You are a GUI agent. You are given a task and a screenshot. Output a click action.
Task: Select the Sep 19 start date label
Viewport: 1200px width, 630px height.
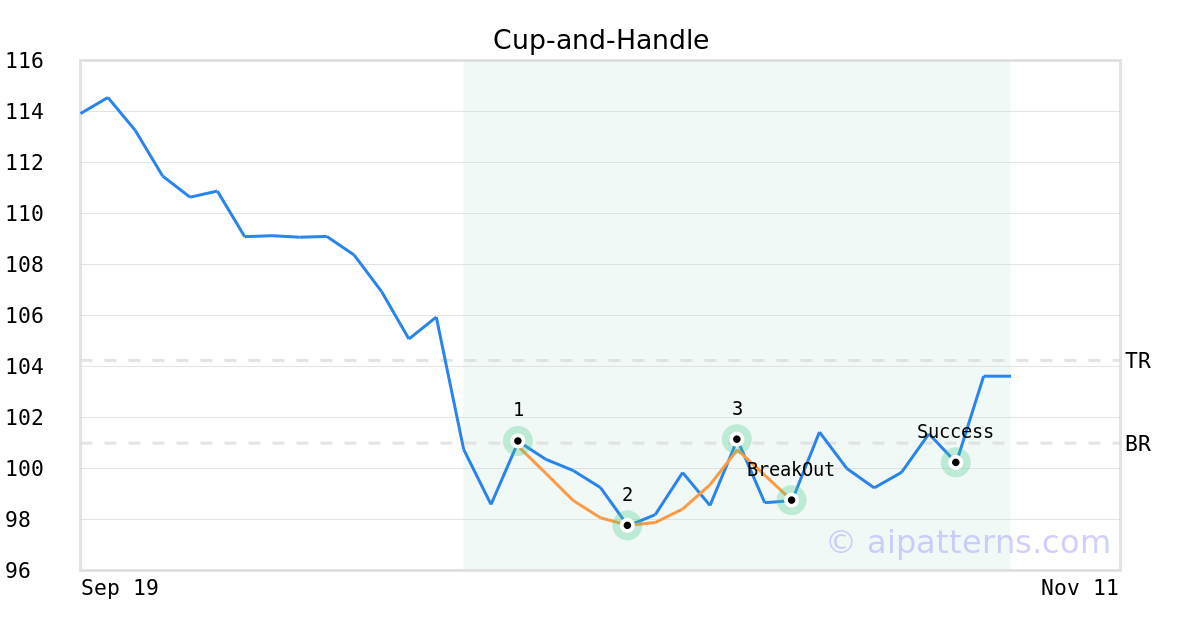point(120,588)
